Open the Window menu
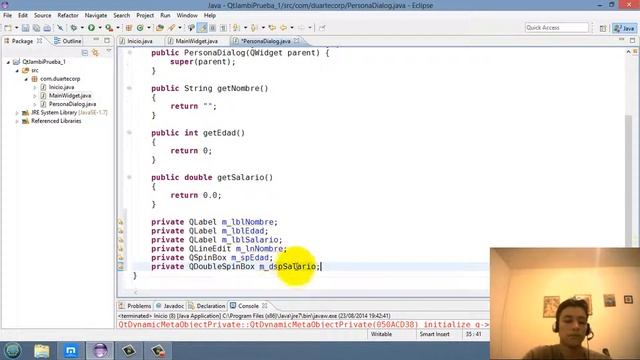Screen dimensions: 640x360 pyautogui.click(x=187, y=16)
